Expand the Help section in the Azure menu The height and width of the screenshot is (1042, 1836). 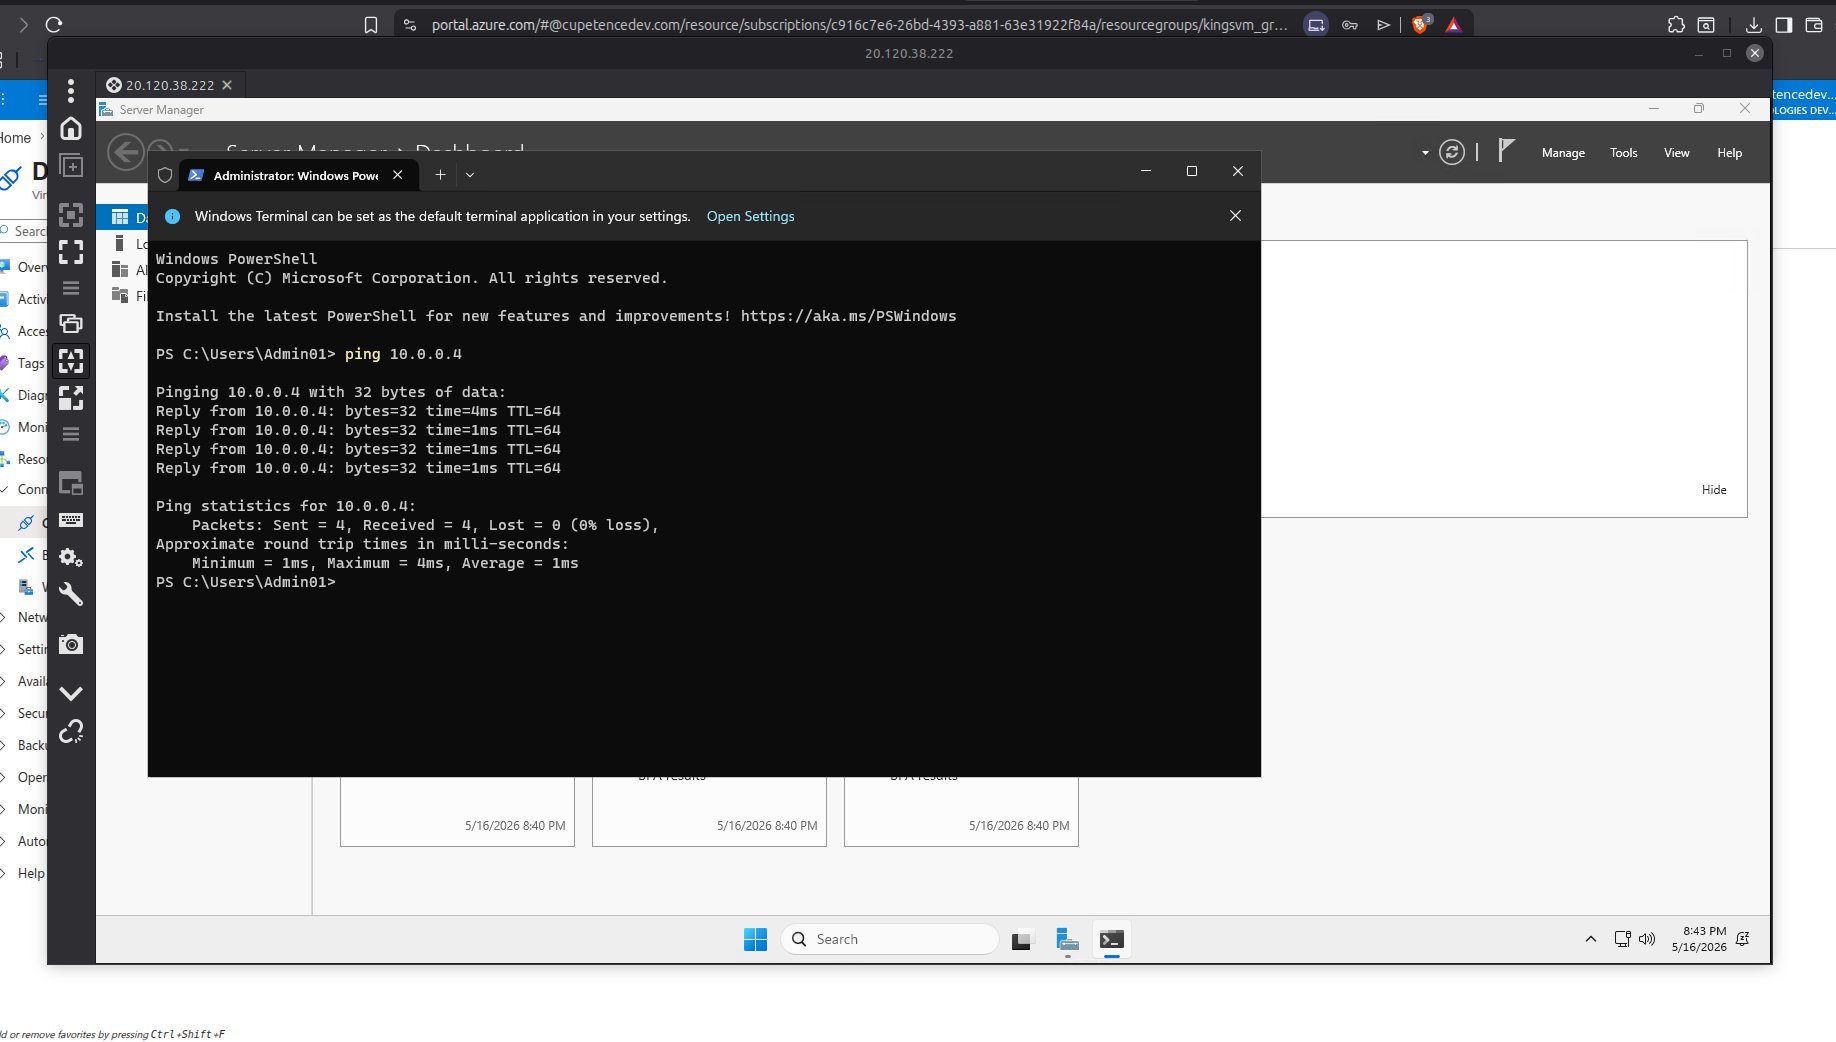(x=5, y=873)
